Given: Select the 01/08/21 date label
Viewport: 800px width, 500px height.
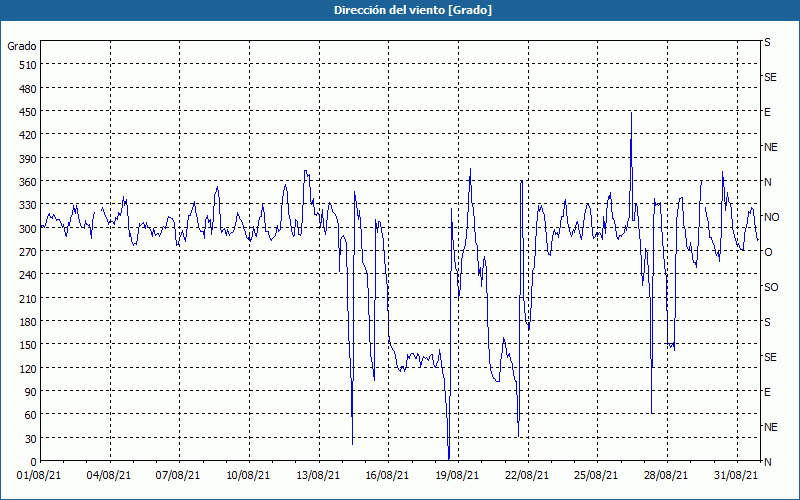Looking at the screenshot, I should pos(41,476).
